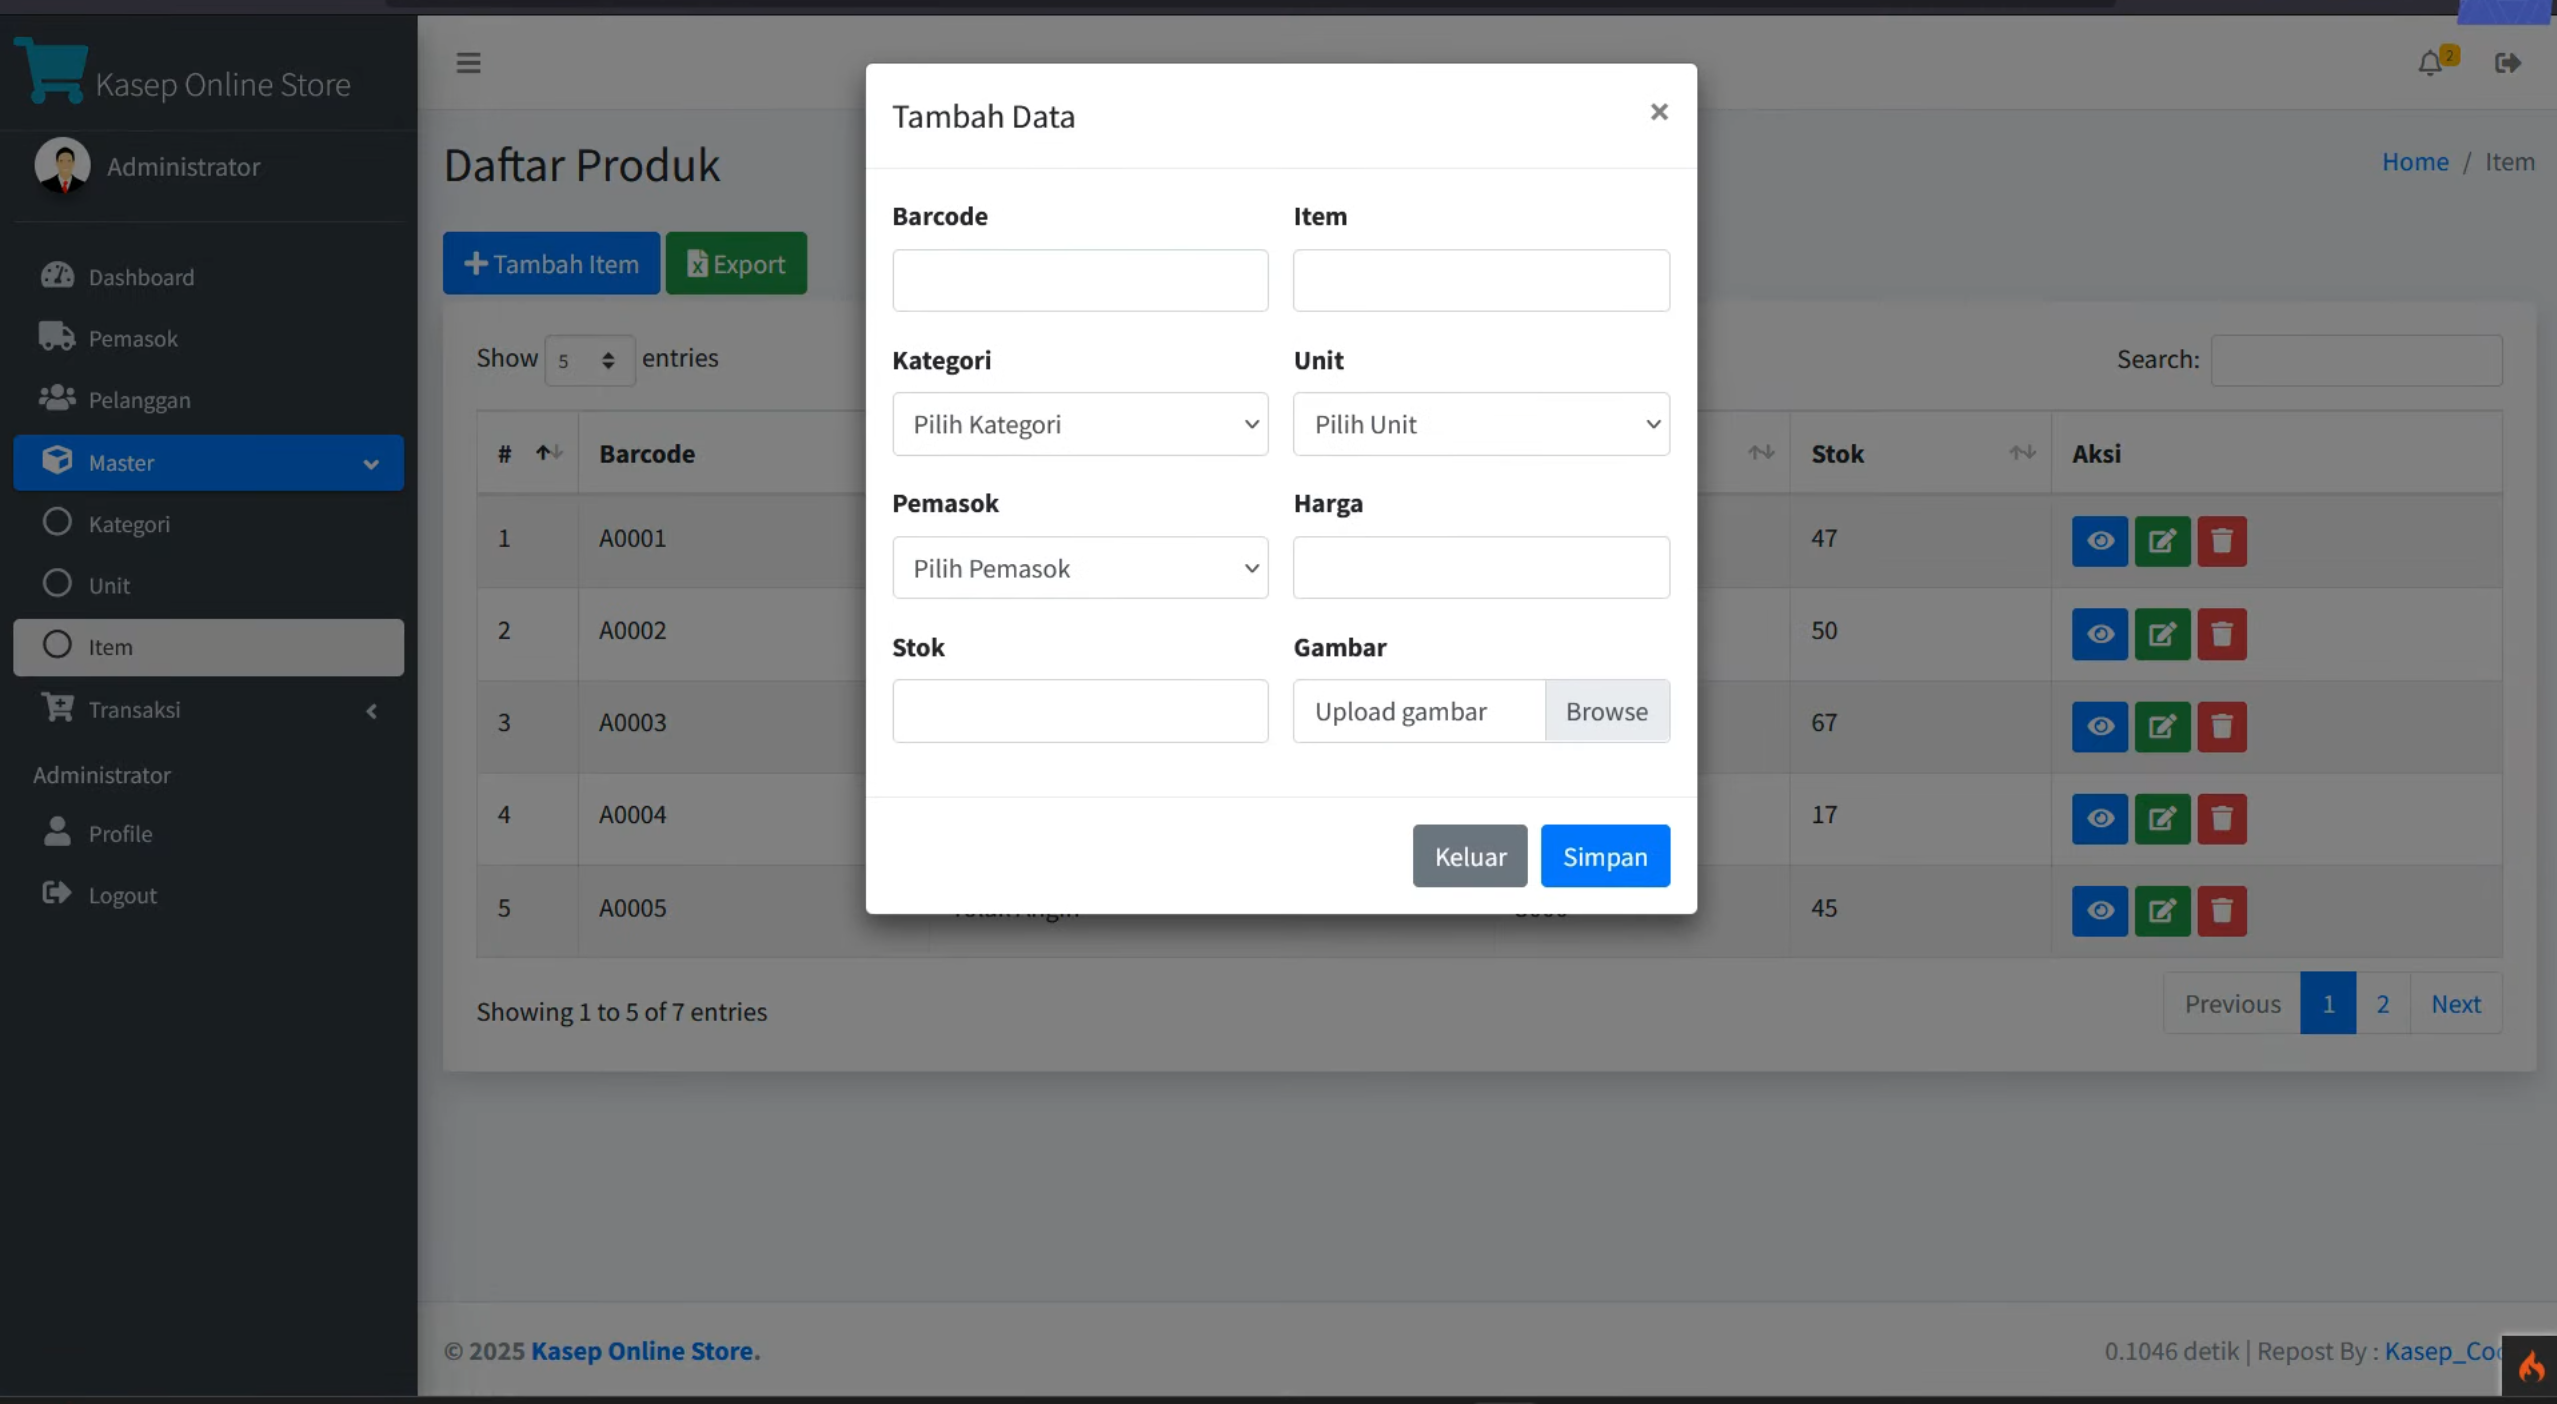Image resolution: width=2557 pixels, height=1404 pixels.
Task: Close the Tambah Data dialog with X
Action: [1659, 112]
